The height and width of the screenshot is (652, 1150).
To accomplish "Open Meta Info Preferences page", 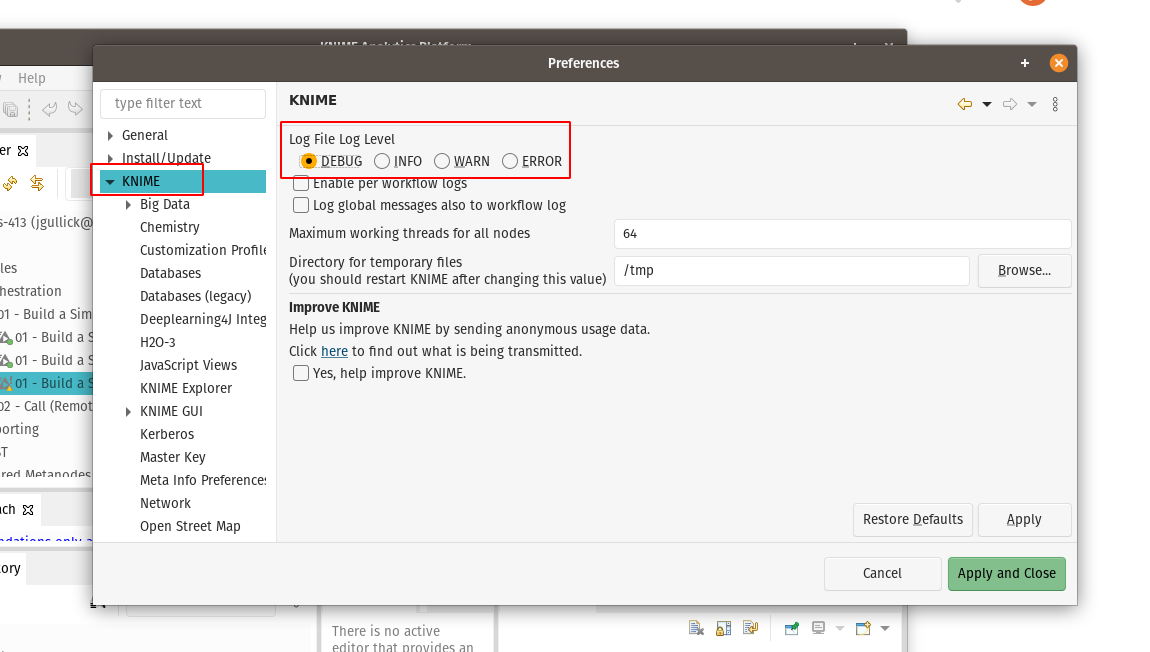I will click(x=203, y=480).
